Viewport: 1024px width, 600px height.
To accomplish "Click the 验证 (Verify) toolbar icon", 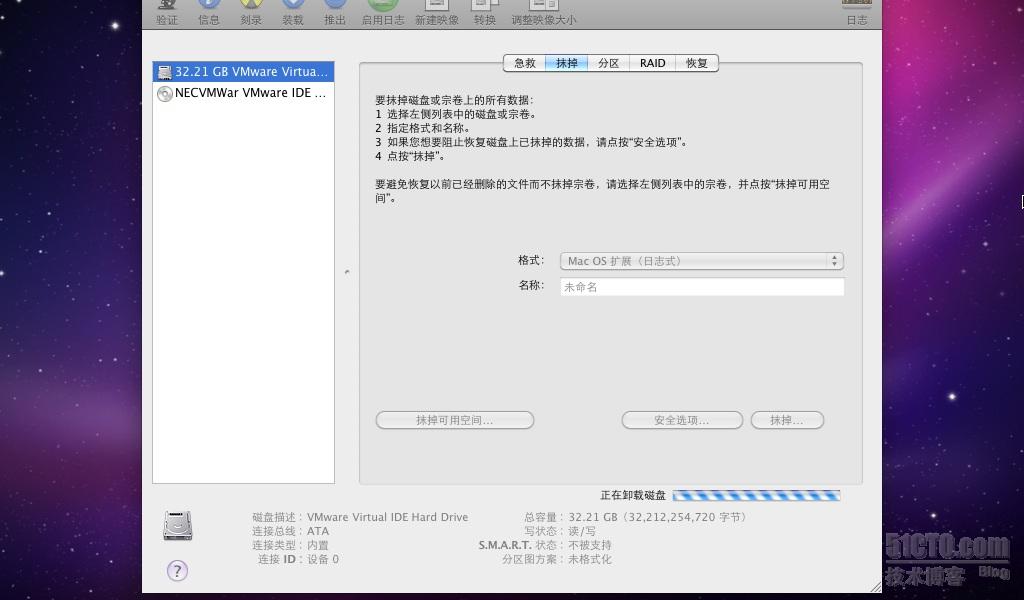I will [x=167, y=6].
